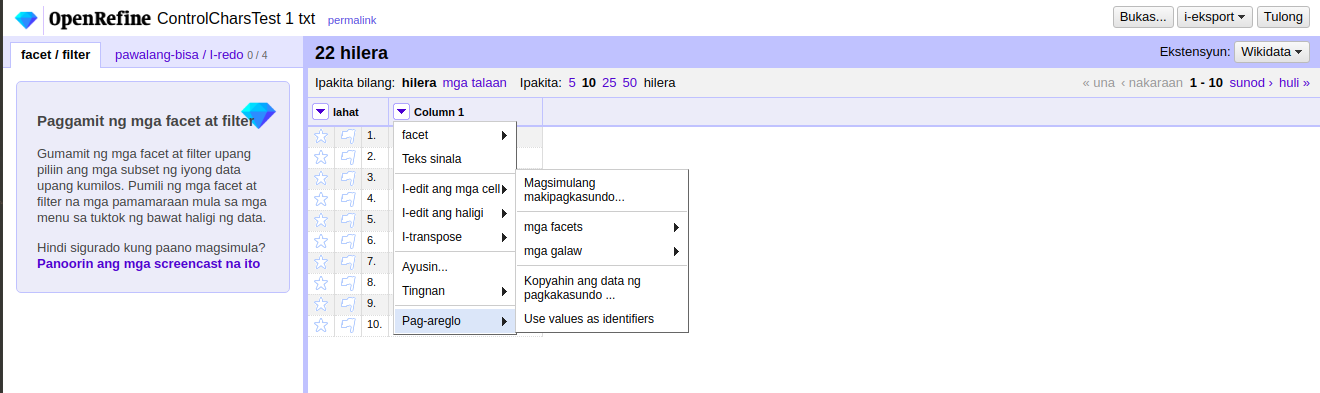Viewport: 1320px width, 393px height.
Task: Select Ayusin... menu item
Action: pos(455,267)
